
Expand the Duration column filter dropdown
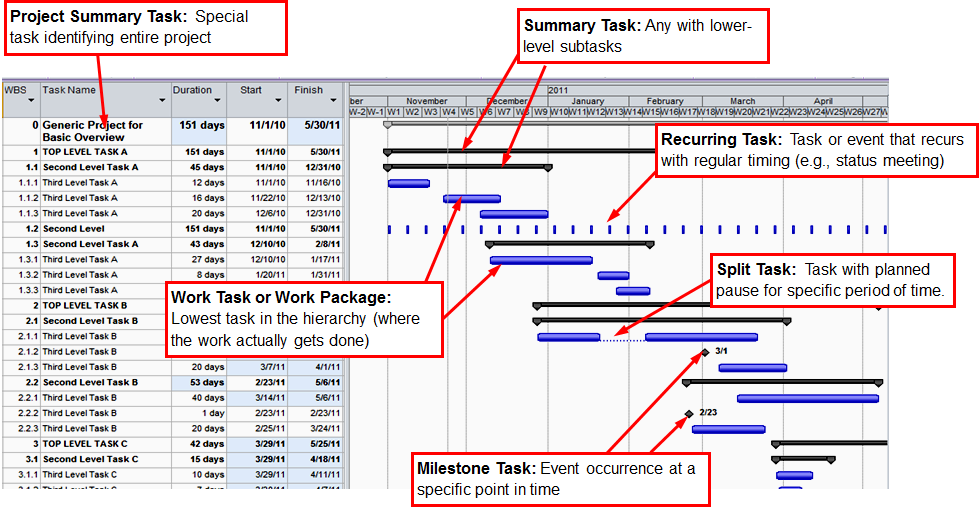(x=219, y=101)
